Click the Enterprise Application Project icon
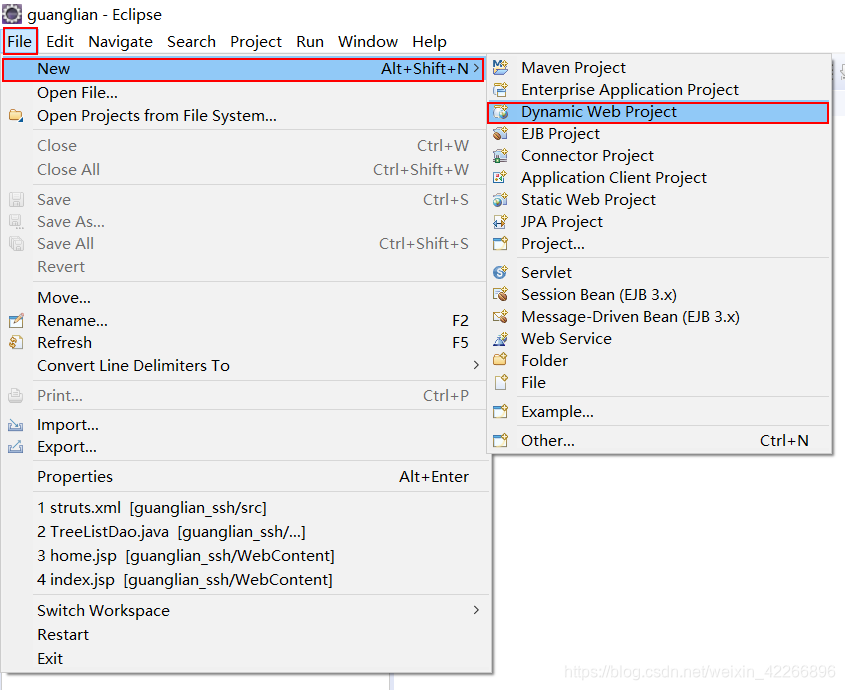Image resolution: width=845 pixels, height=690 pixels. click(x=500, y=89)
